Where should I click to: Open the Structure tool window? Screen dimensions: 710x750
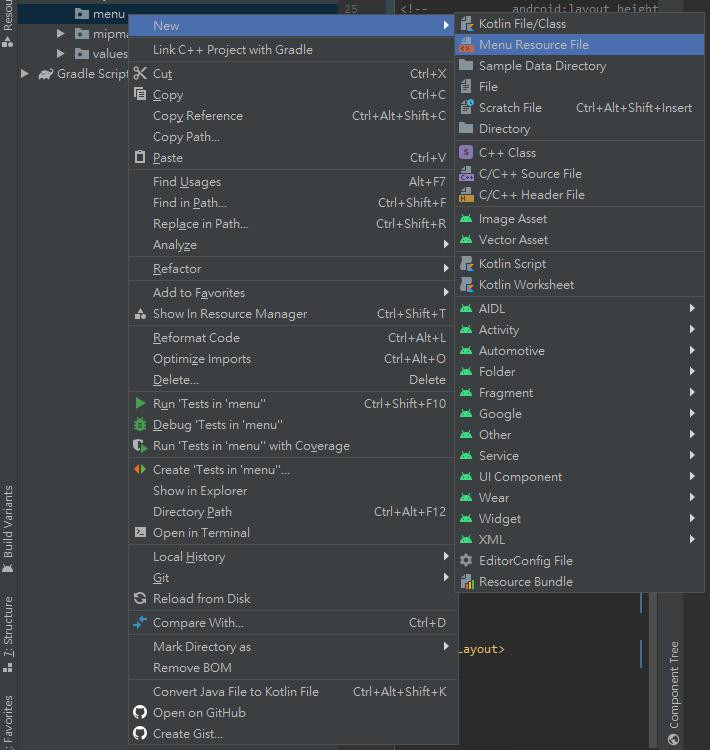8,634
